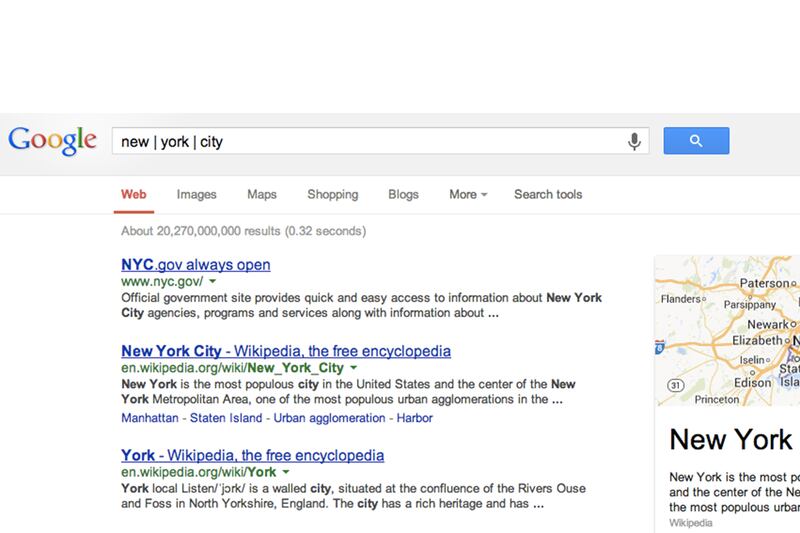Viewport: 800px width, 533px height.
Task: Open the New York City Wikipedia result
Action: point(285,351)
